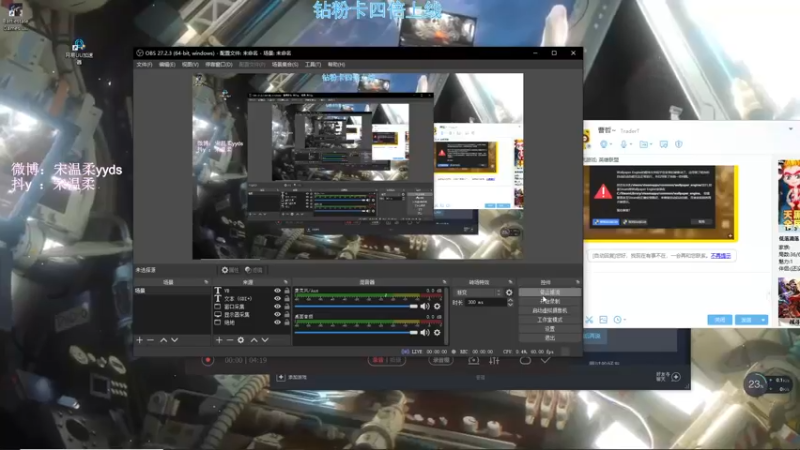Open 视图(V) menu in OBS
The image size is (800, 450).
190,65
